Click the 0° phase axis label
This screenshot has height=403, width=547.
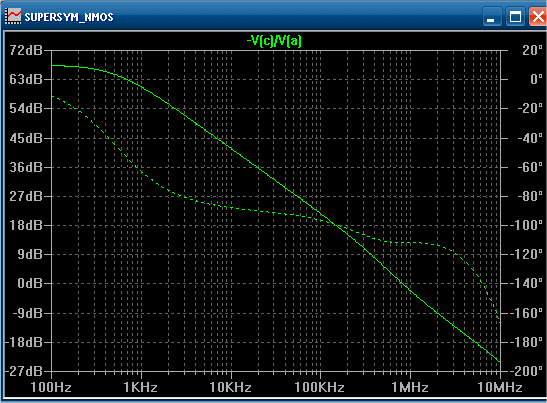537,79
